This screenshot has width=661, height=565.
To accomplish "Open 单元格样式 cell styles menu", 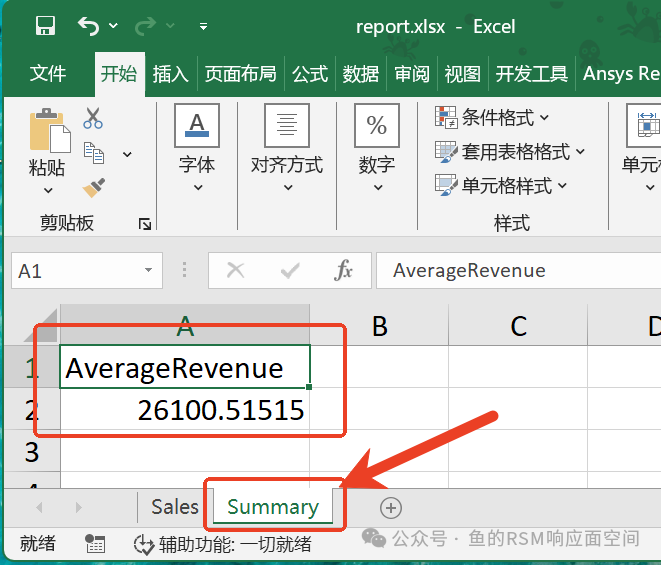I will (x=501, y=186).
